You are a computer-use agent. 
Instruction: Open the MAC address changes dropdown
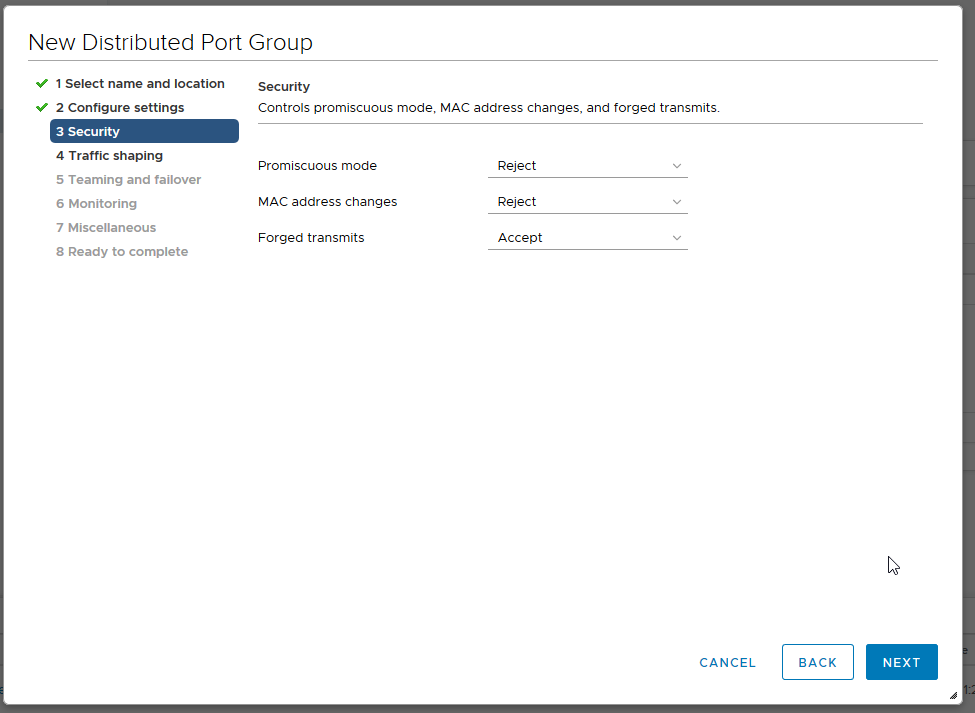point(588,201)
